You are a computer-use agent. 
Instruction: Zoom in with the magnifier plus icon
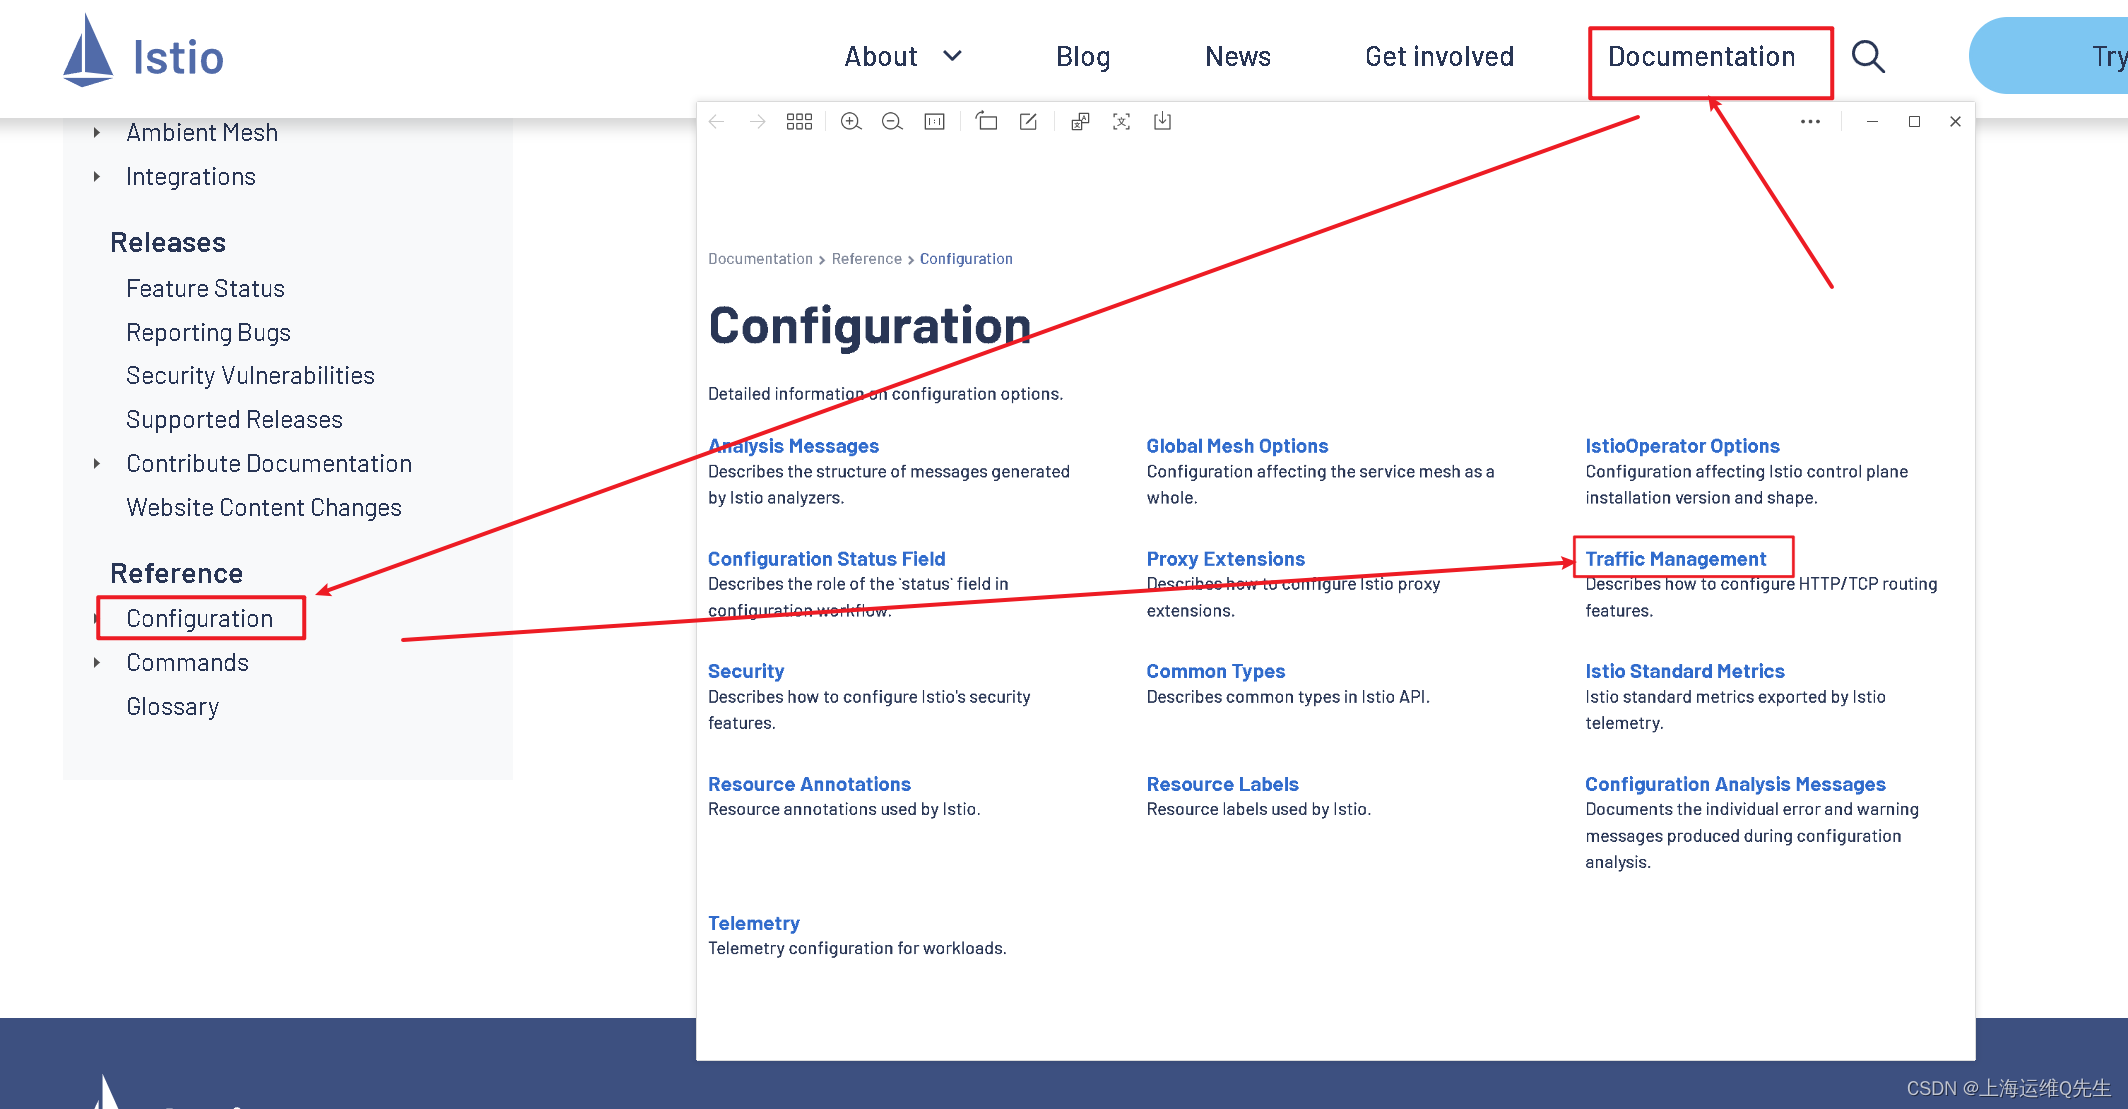pos(851,122)
